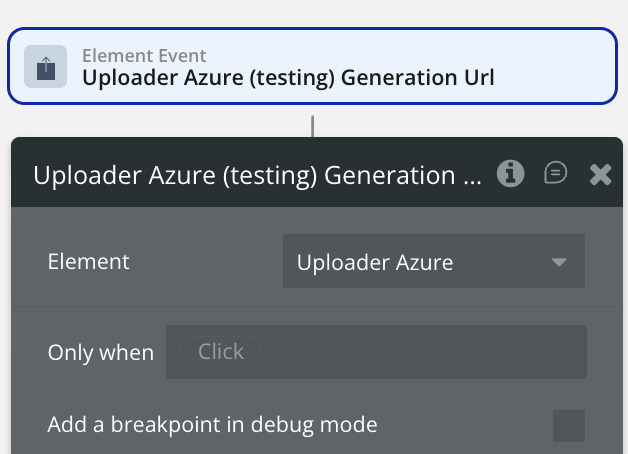Screen dimensions: 628x454
Task: Click the empty right side of the event block
Action: (560, 66)
